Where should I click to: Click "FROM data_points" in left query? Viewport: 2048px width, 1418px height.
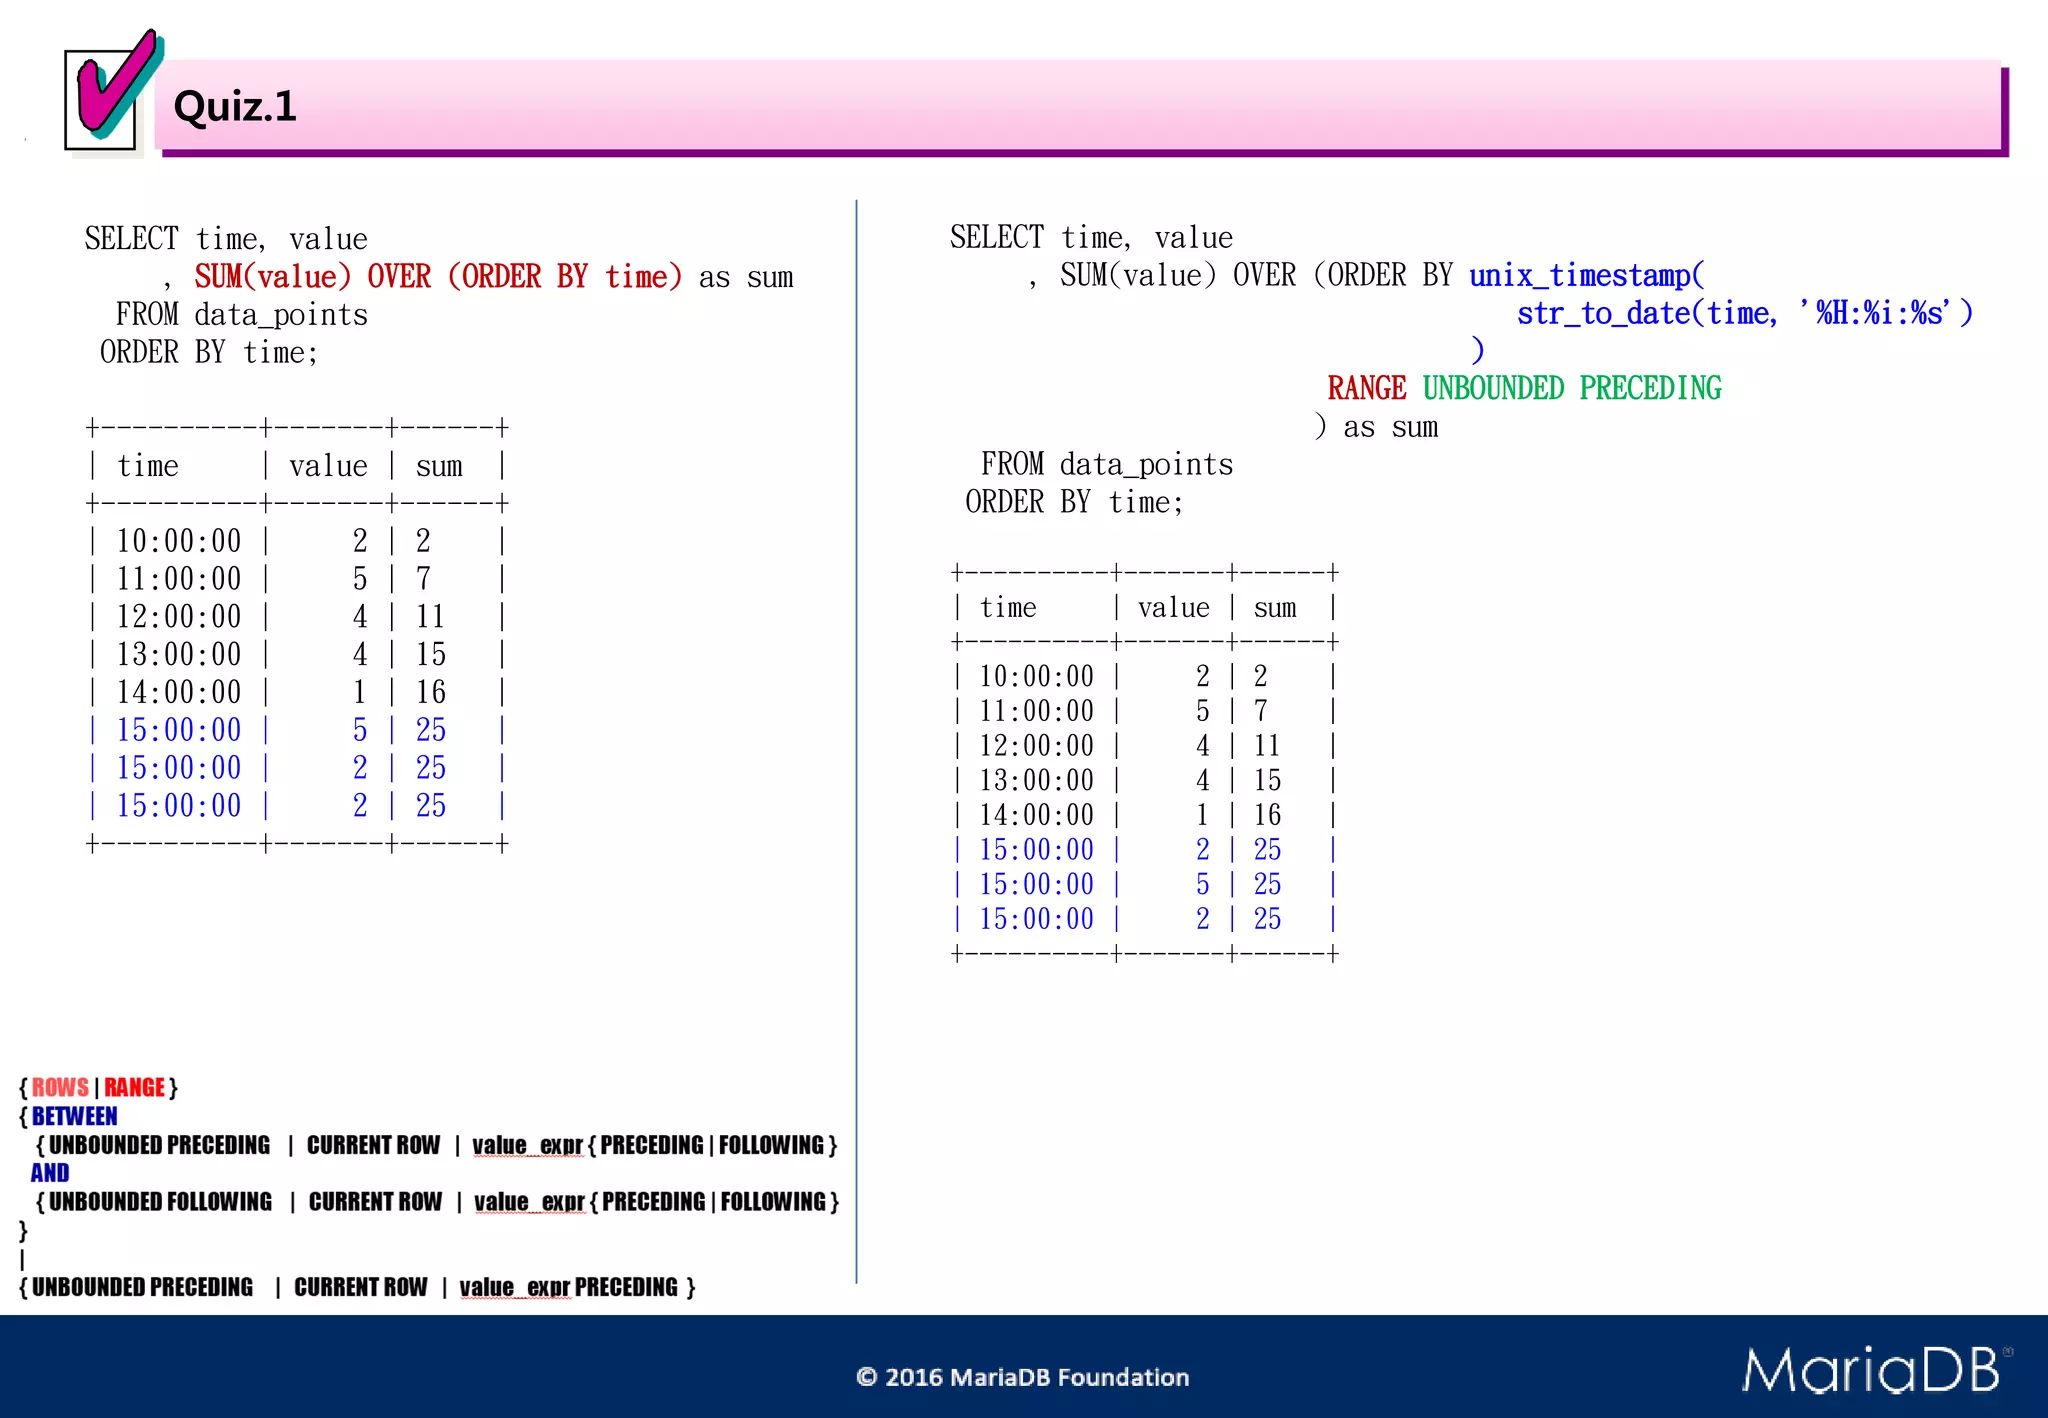(x=242, y=315)
